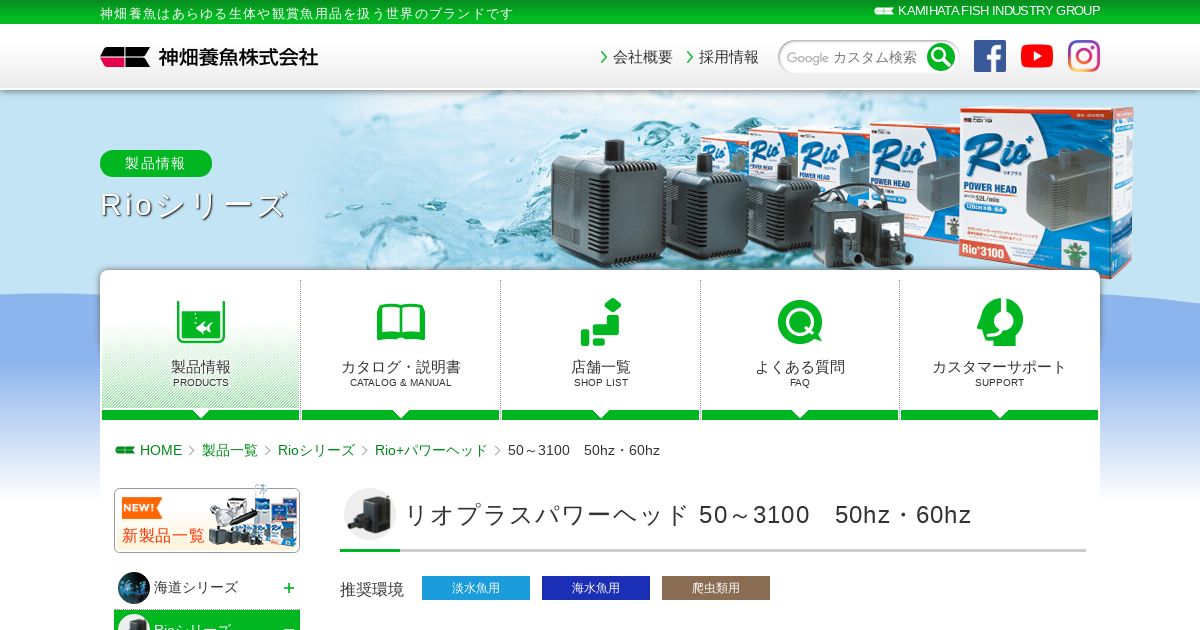Click the small logo before HOME breadcrumb

point(125,450)
